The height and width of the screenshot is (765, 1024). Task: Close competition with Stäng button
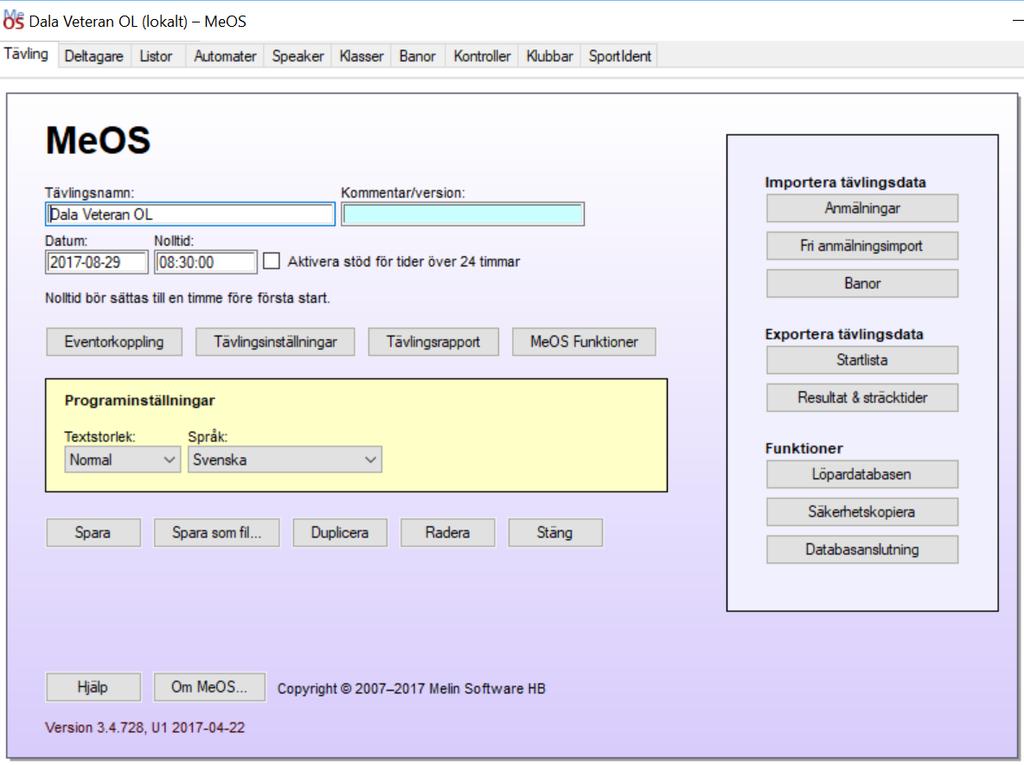pos(555,532)
